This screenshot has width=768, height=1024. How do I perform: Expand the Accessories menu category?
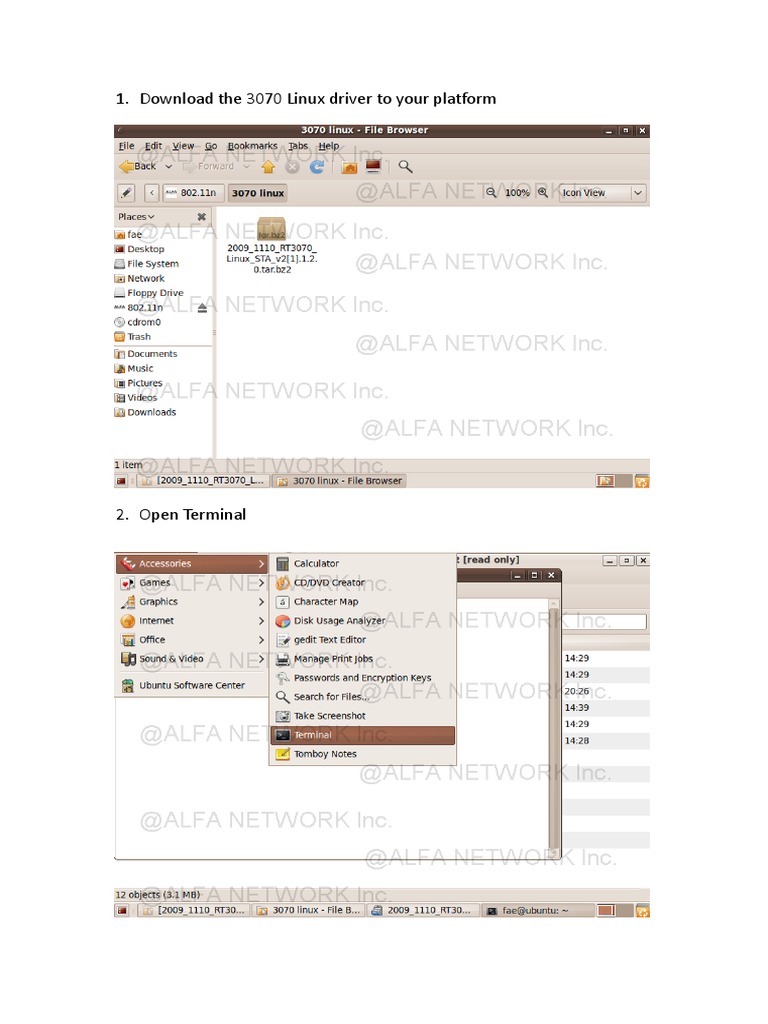point(192,564)
